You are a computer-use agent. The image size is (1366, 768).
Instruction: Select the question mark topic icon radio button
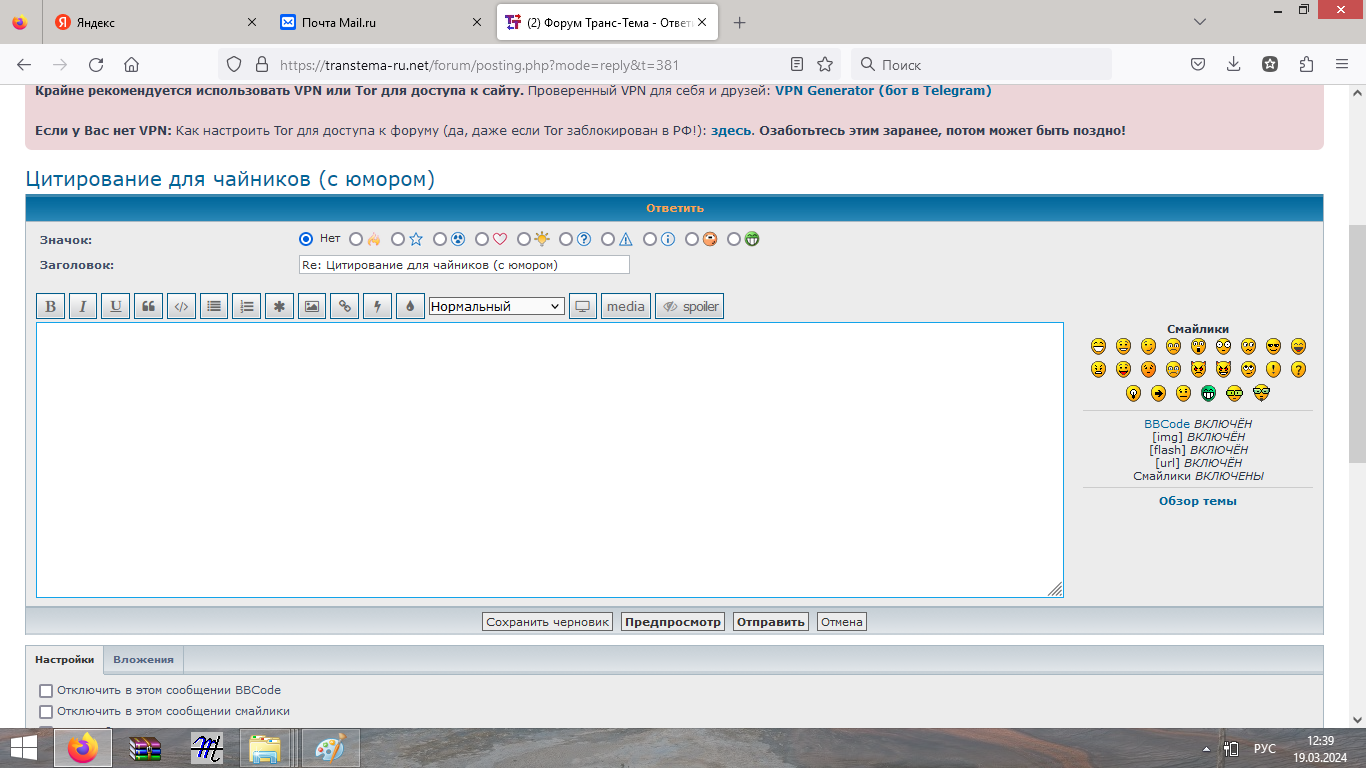click(566, 239)
